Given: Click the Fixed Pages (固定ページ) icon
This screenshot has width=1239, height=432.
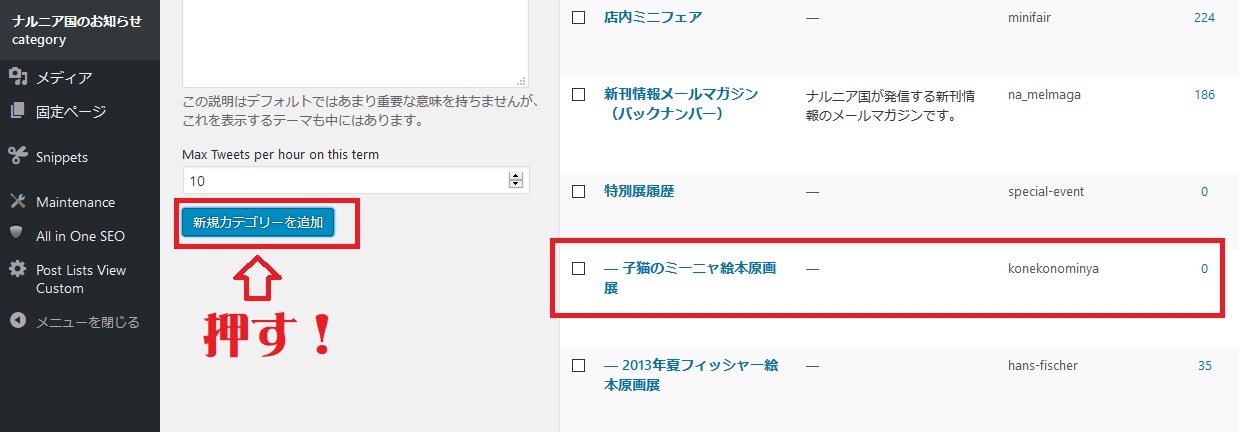Looking at the screenshot, I should [17, 111].
